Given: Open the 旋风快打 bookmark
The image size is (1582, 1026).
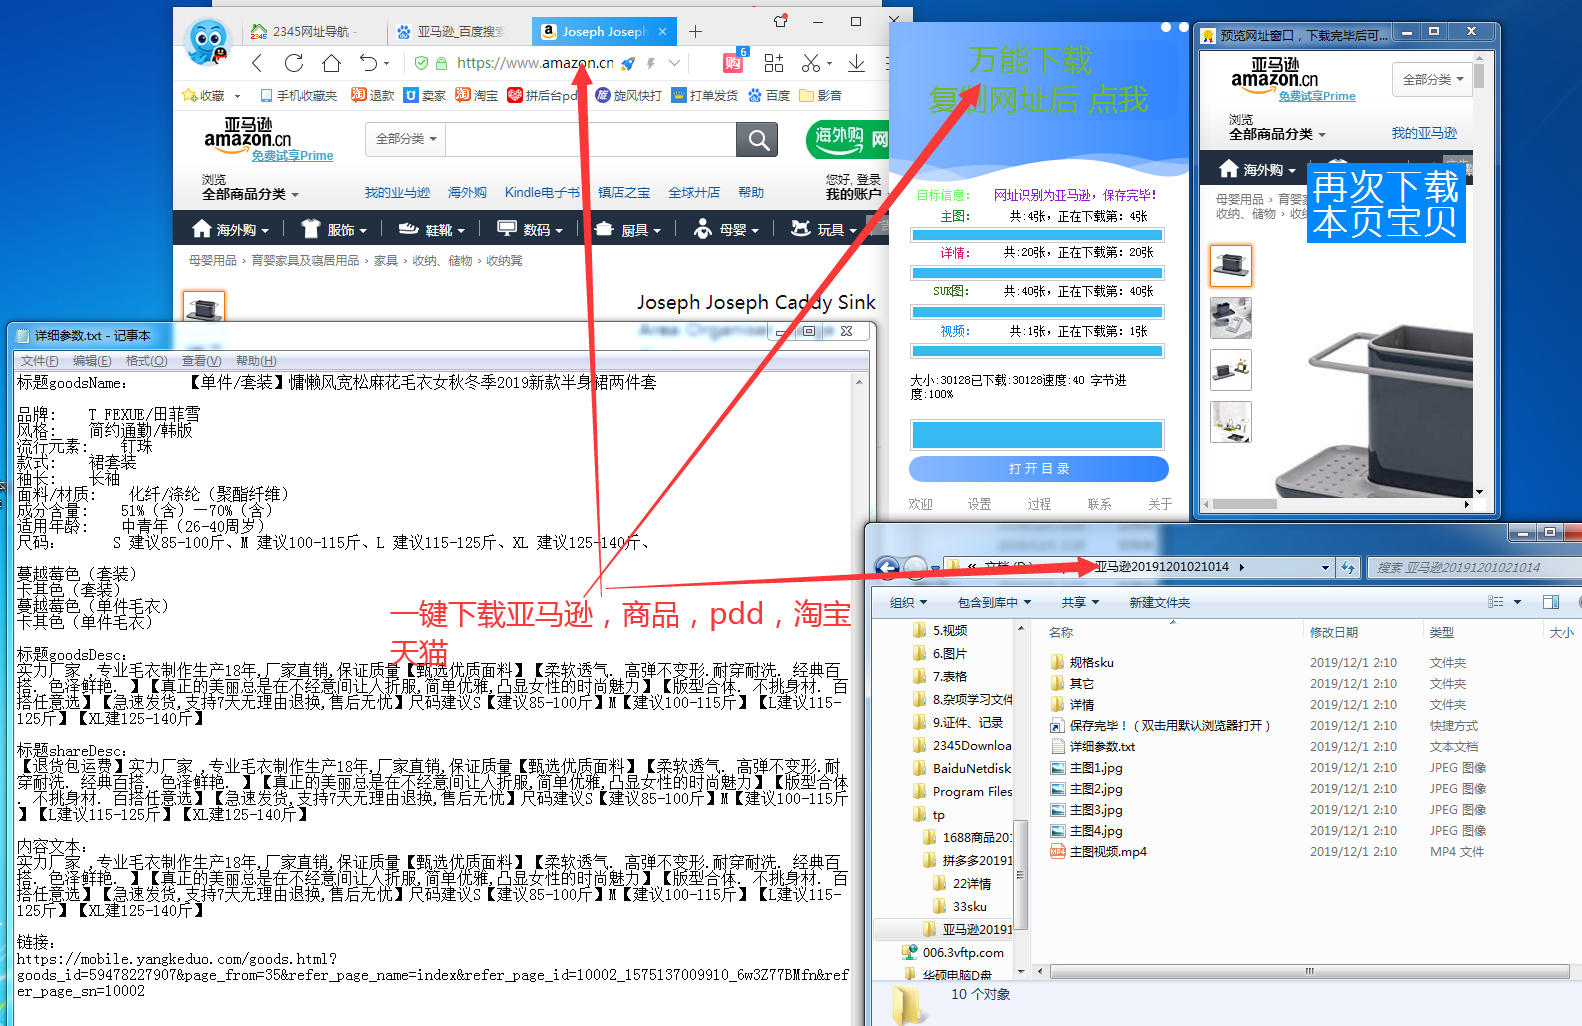Looking at the screenshot, I should click(x=628, y=95).
